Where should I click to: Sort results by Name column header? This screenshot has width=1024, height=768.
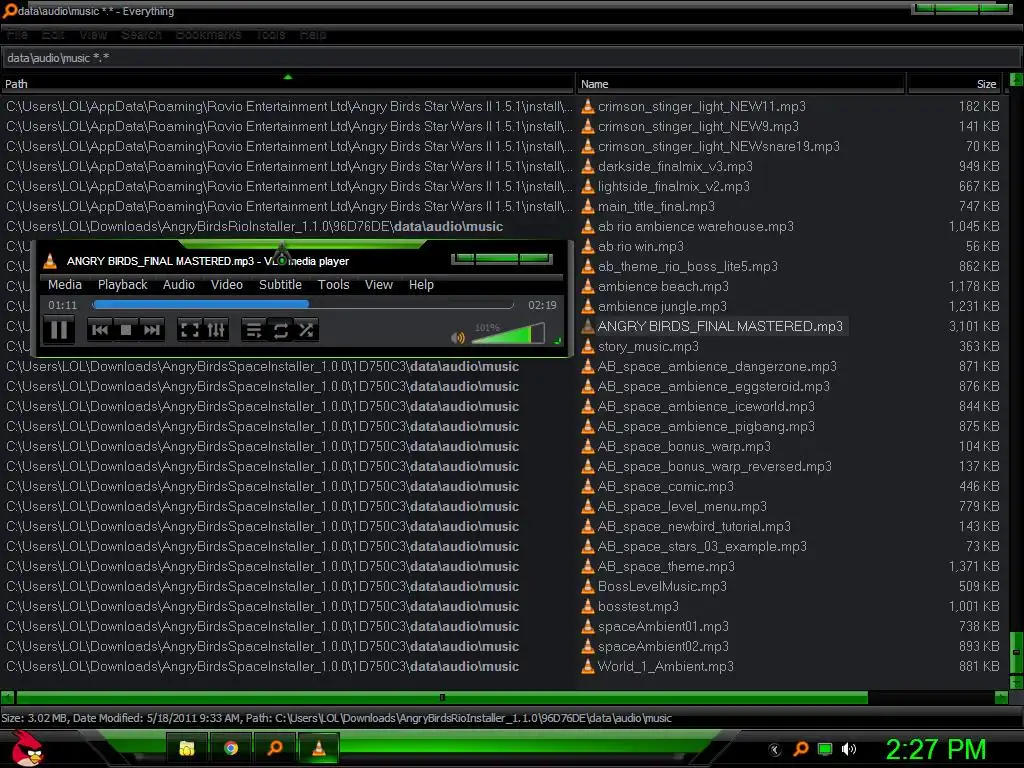click(741, 84)
